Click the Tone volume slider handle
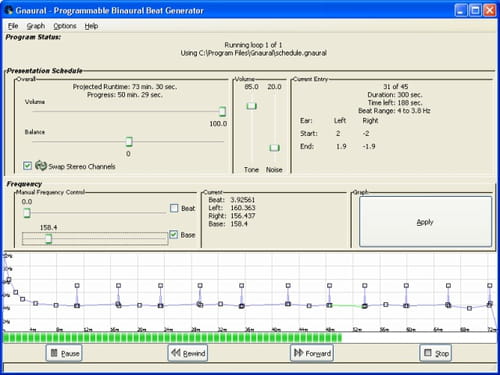The height and width of the screenshot is (375, 500). click(x=252, y=106)
